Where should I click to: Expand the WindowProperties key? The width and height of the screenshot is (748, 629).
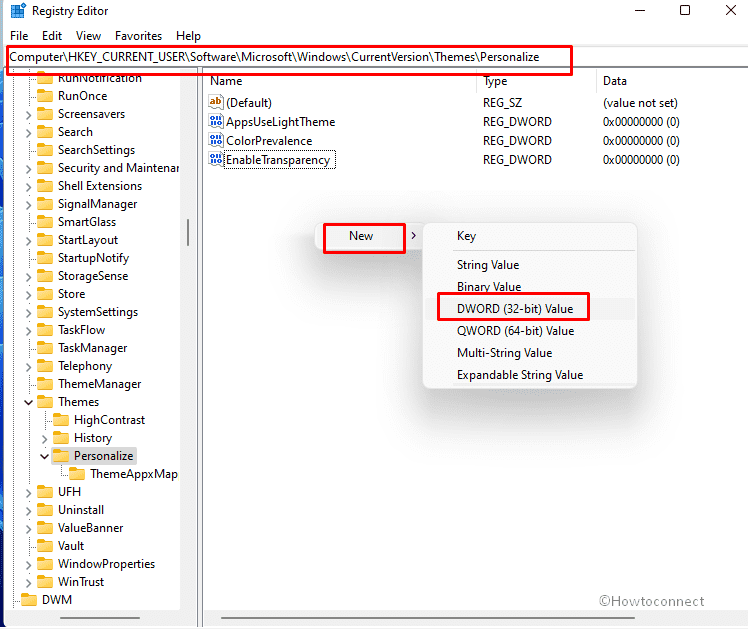(x=28, y=565)
